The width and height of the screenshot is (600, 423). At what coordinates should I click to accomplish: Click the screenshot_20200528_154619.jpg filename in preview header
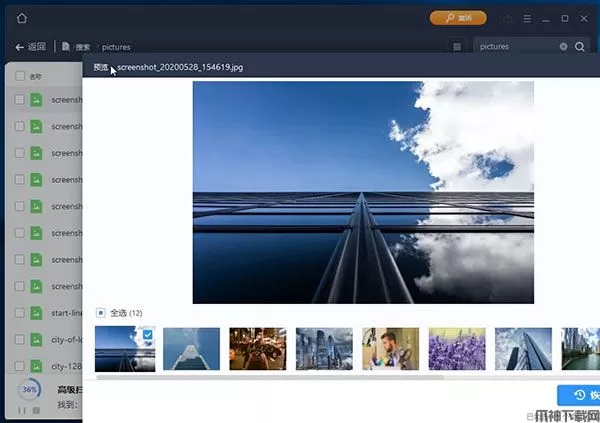tap(180, 67)
